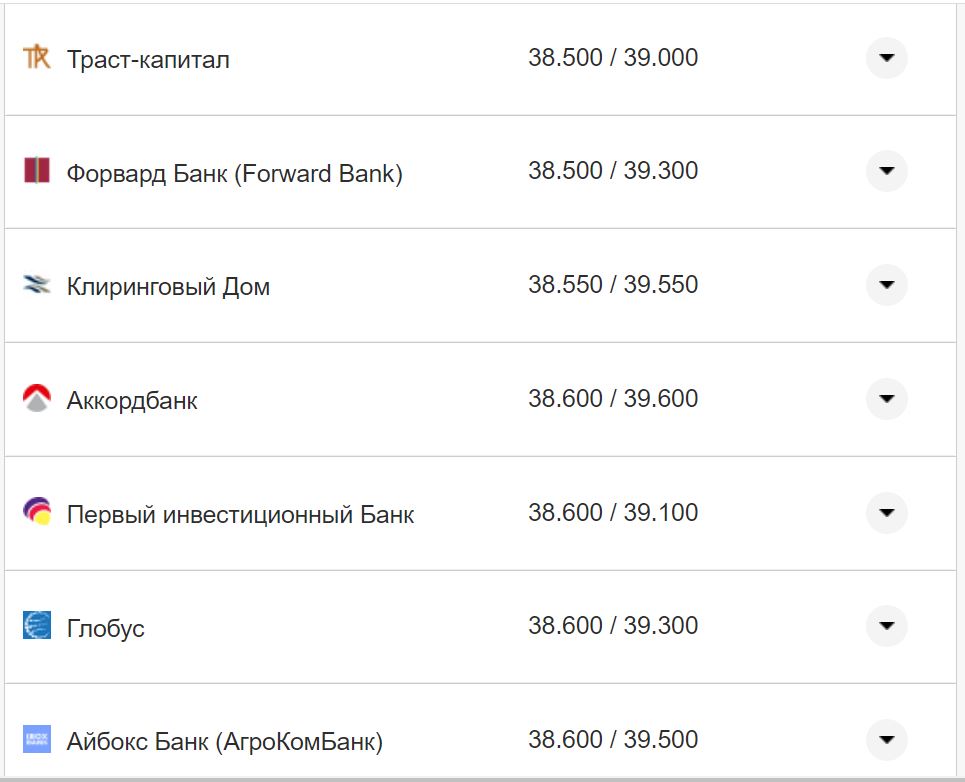Open the Клиринговый Дом dropdown arrow
The height and width of the screenshot is (782, 965).
tap(886, 284)
